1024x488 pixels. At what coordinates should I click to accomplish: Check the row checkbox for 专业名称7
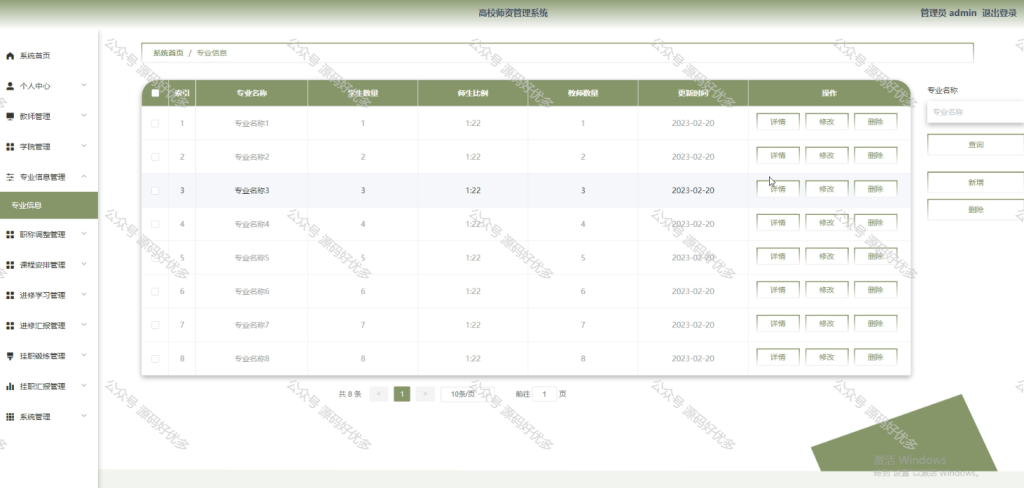pos(155,325)
